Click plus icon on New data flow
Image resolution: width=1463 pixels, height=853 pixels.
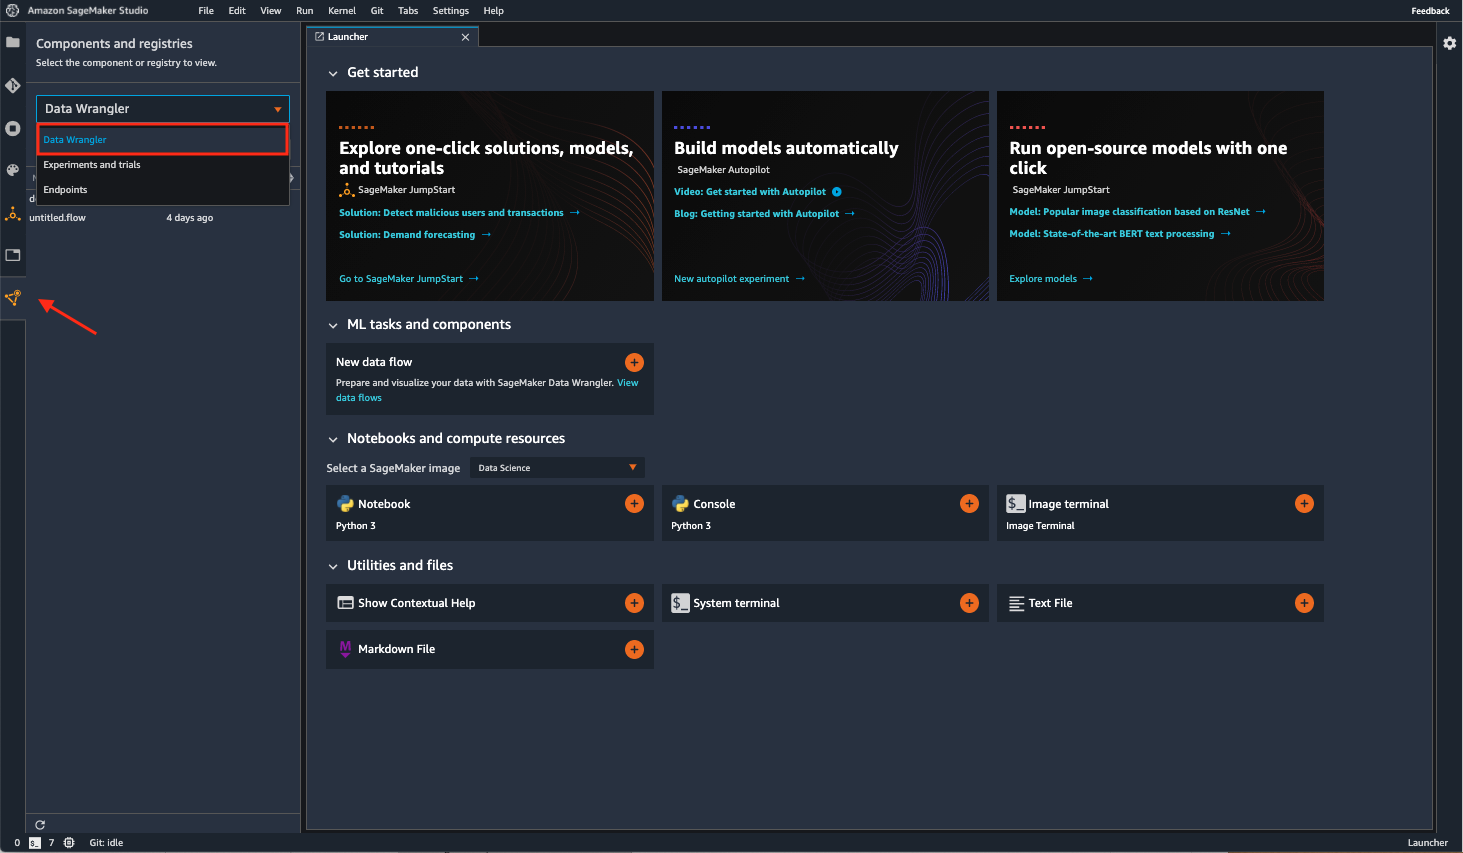(634, 362)
